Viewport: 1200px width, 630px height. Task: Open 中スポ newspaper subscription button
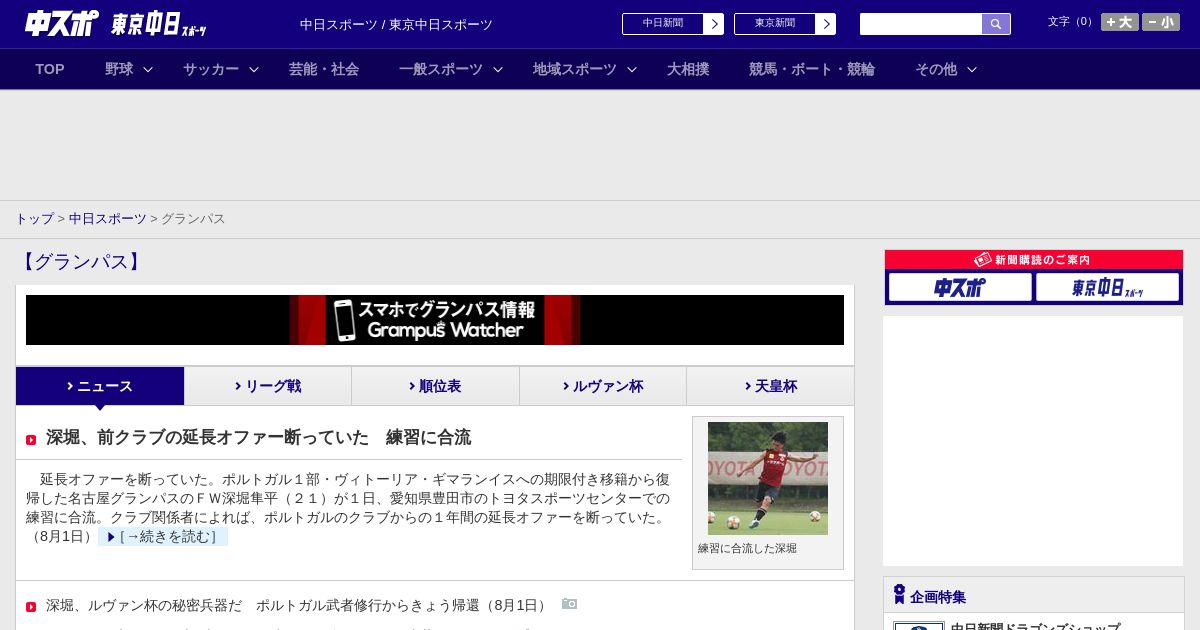pyautogui.click(x=960, y=287)
